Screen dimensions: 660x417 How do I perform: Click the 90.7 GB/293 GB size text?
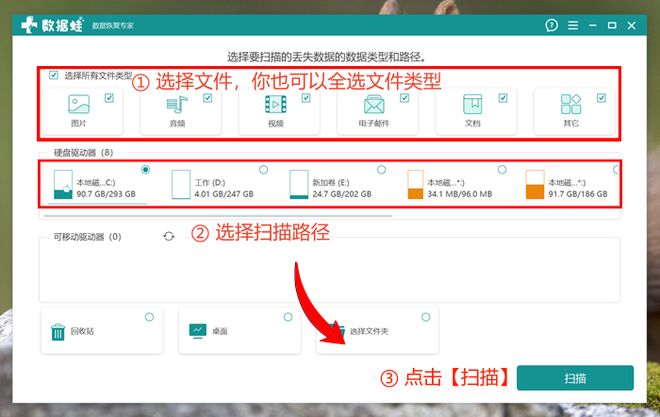pos(106,194)
